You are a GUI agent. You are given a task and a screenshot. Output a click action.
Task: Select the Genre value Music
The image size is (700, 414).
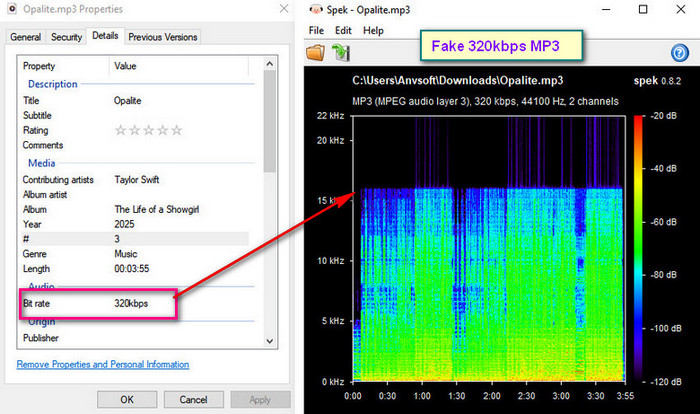(125, 254)
